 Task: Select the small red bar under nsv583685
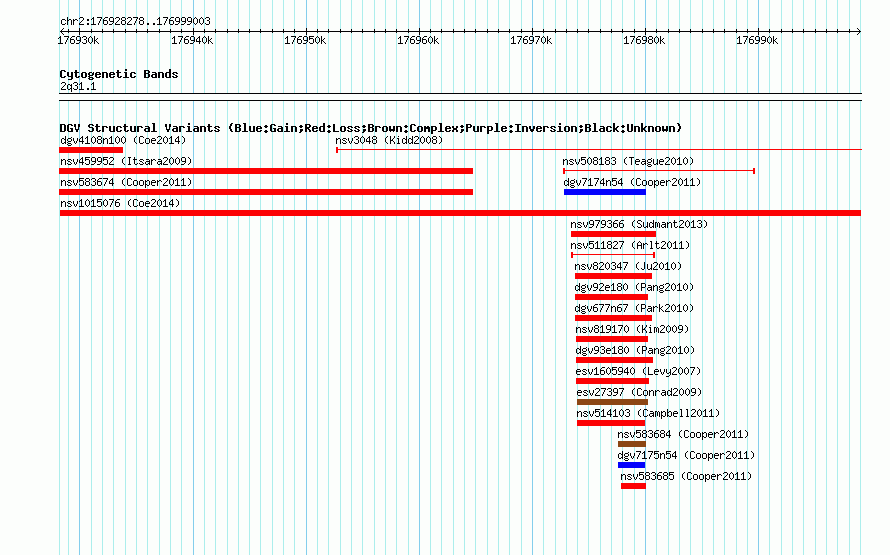(633, 486)
